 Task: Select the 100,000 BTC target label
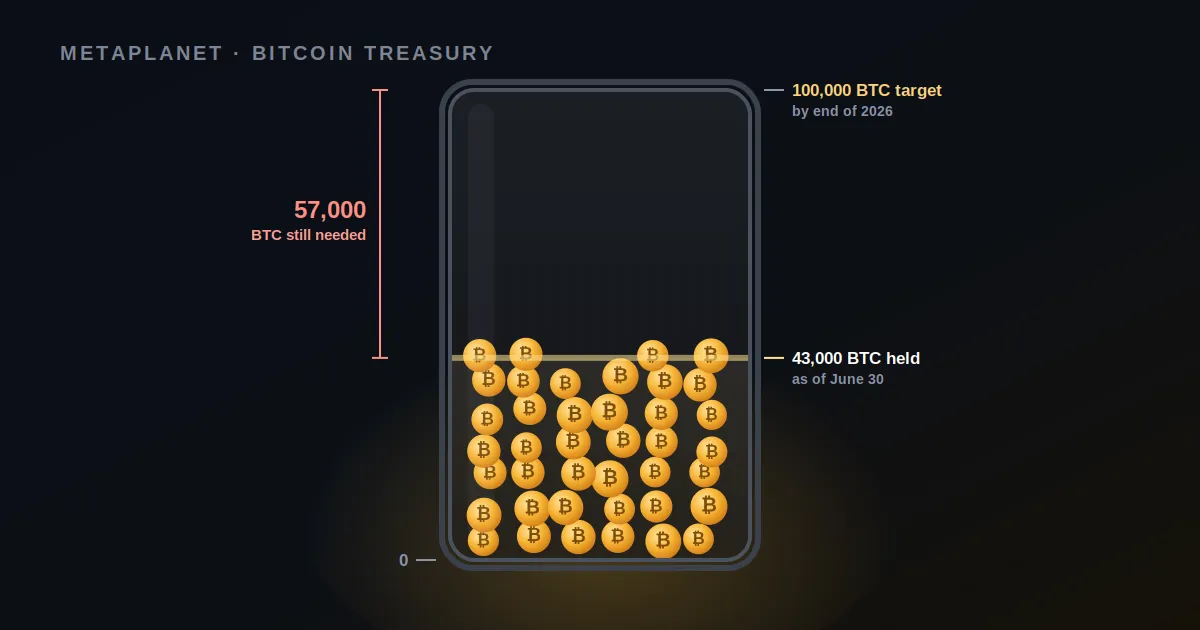(867, 90)
